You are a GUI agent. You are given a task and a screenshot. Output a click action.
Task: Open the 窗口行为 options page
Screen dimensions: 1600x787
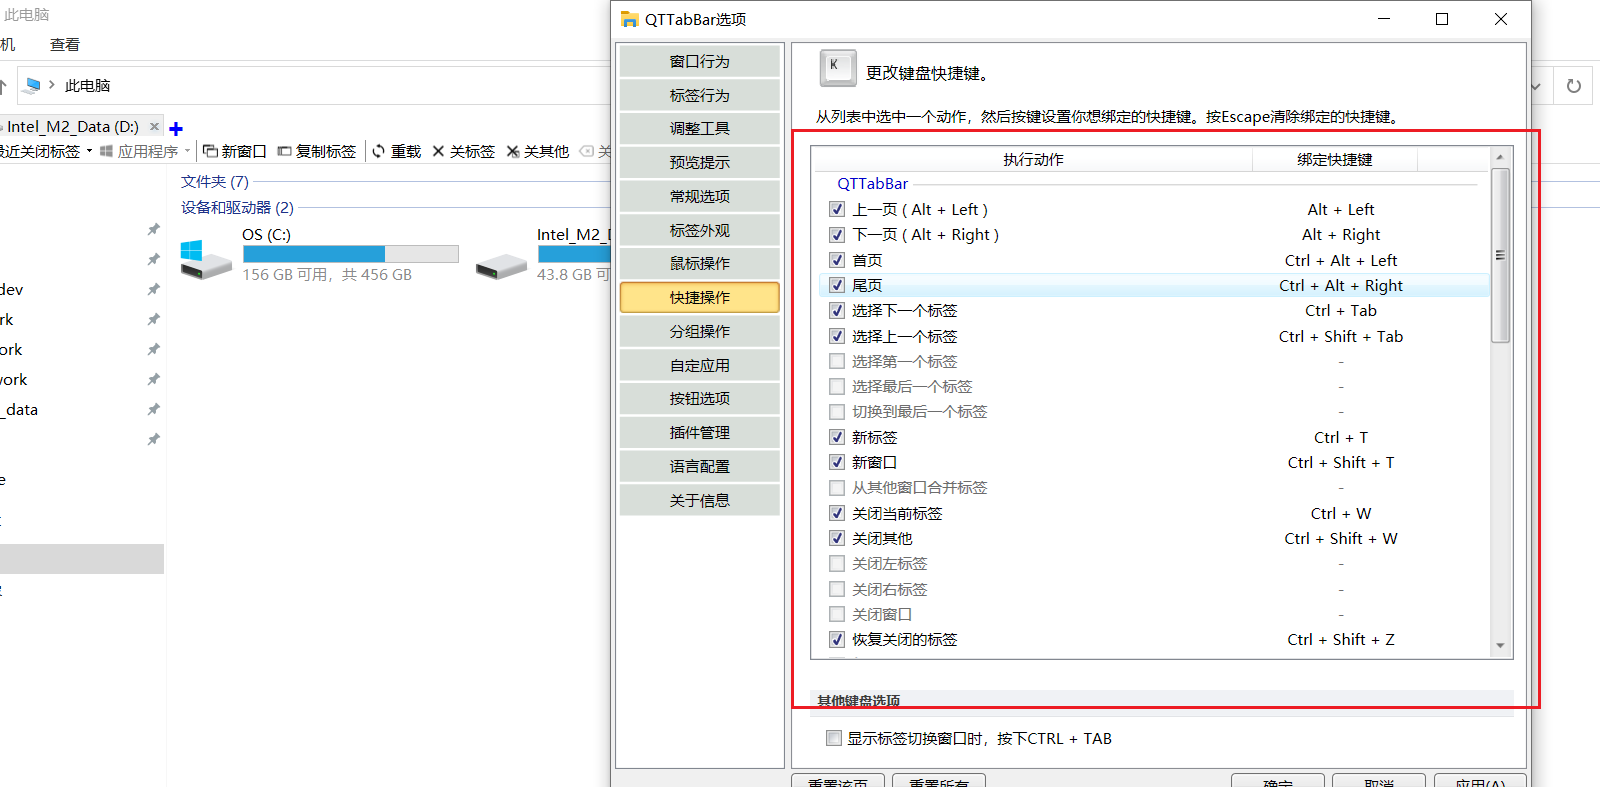pyautogui.click(x=700, y=61)
